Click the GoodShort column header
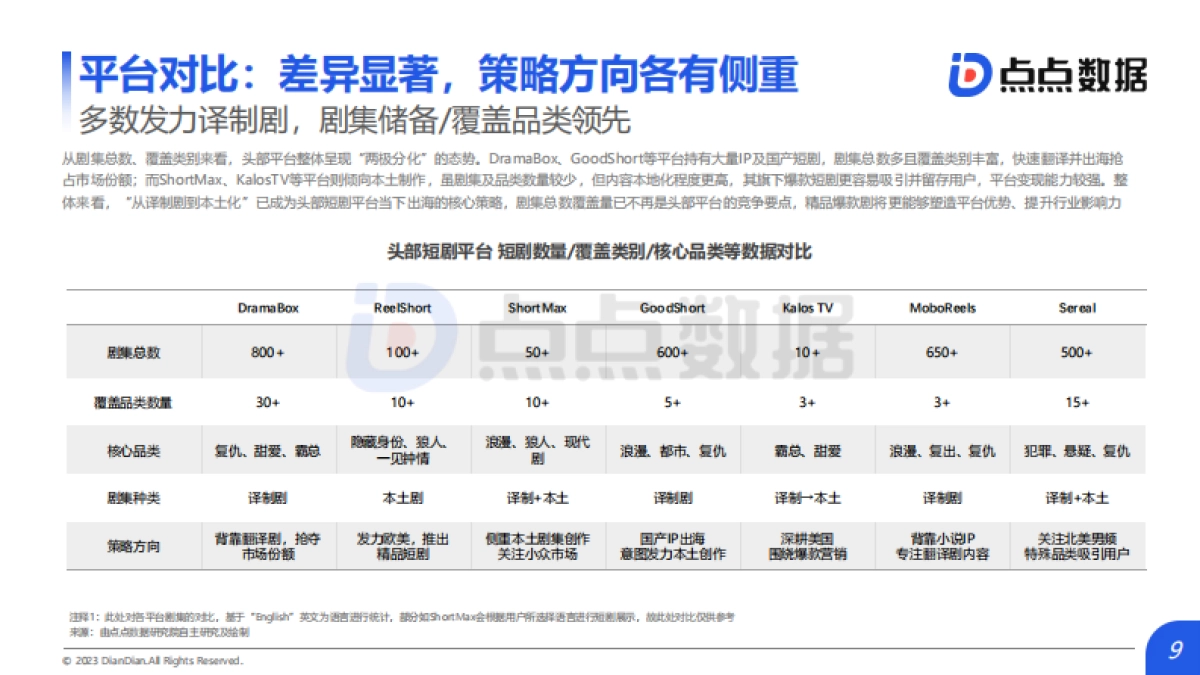The image size is (1200, 675). [673, 309]
